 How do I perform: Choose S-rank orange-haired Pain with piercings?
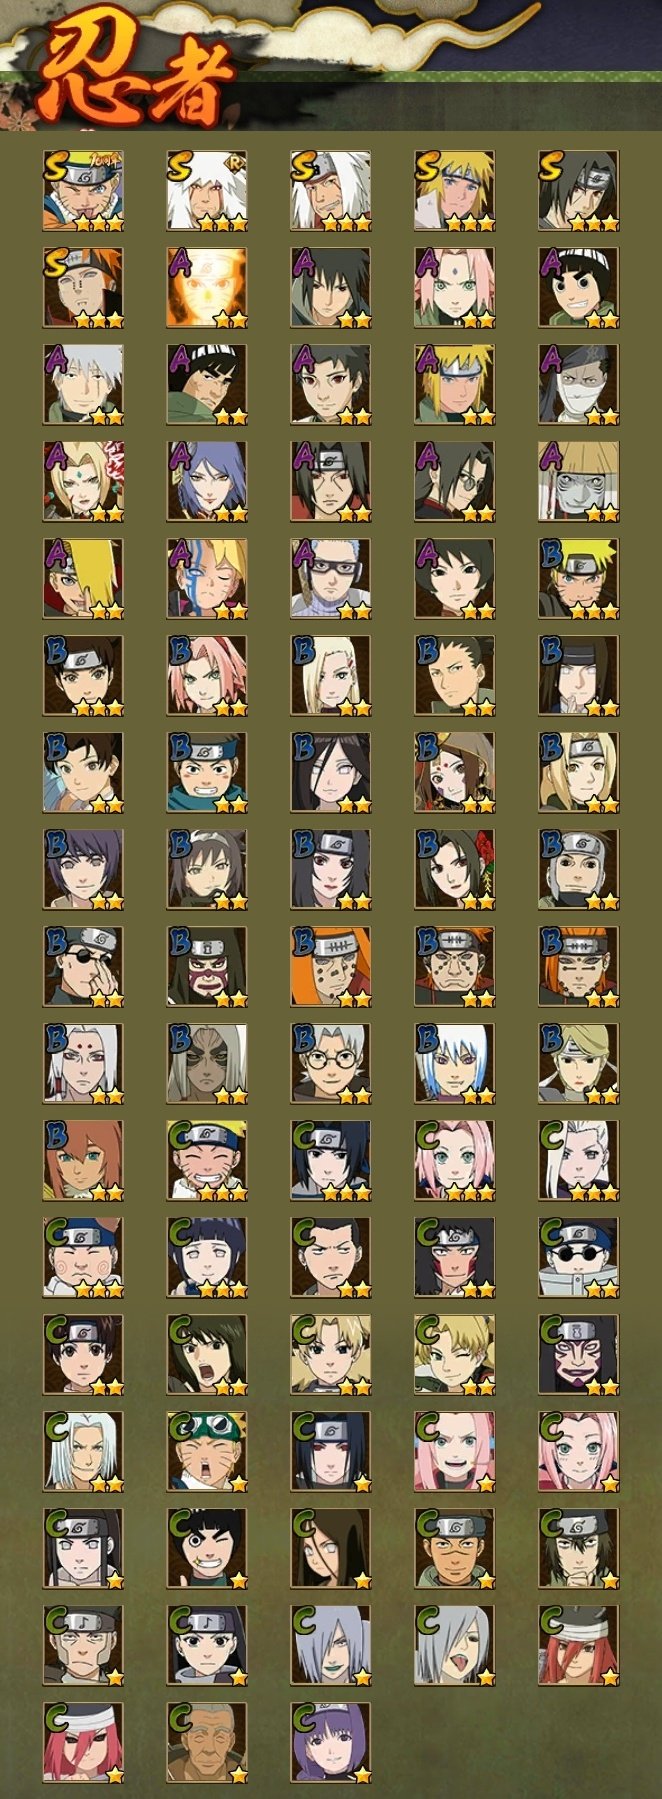83,288
